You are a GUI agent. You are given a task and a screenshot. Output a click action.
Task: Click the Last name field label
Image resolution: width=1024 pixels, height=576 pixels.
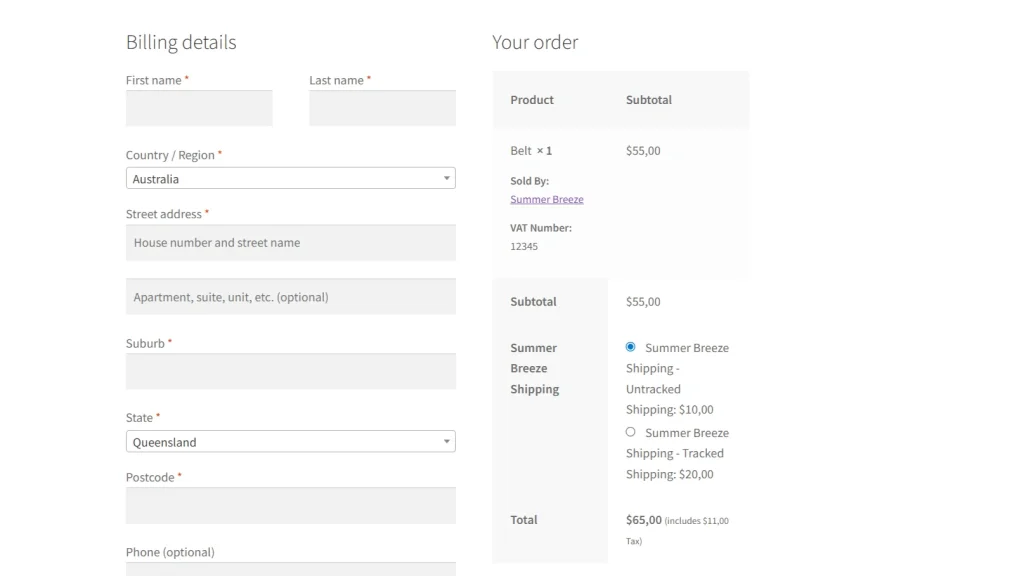pos(336,80)
